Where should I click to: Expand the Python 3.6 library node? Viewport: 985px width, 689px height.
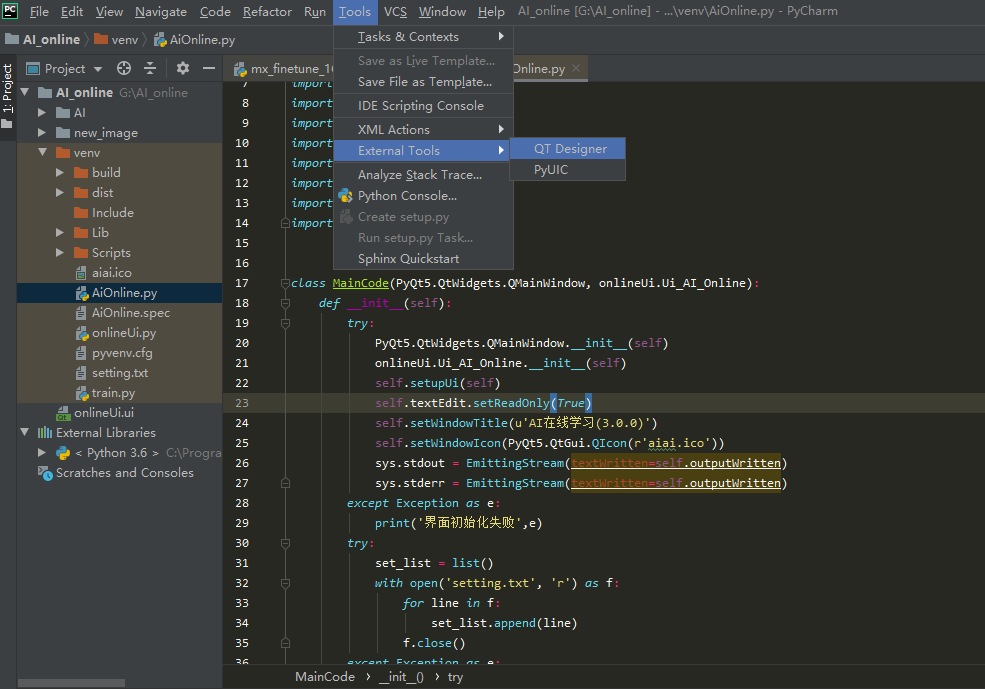[42, 452]
